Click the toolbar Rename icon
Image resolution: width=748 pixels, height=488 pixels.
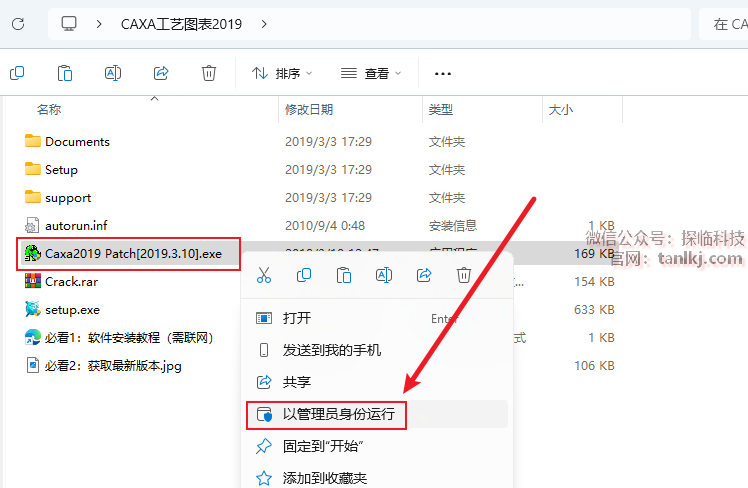(113, 73)
